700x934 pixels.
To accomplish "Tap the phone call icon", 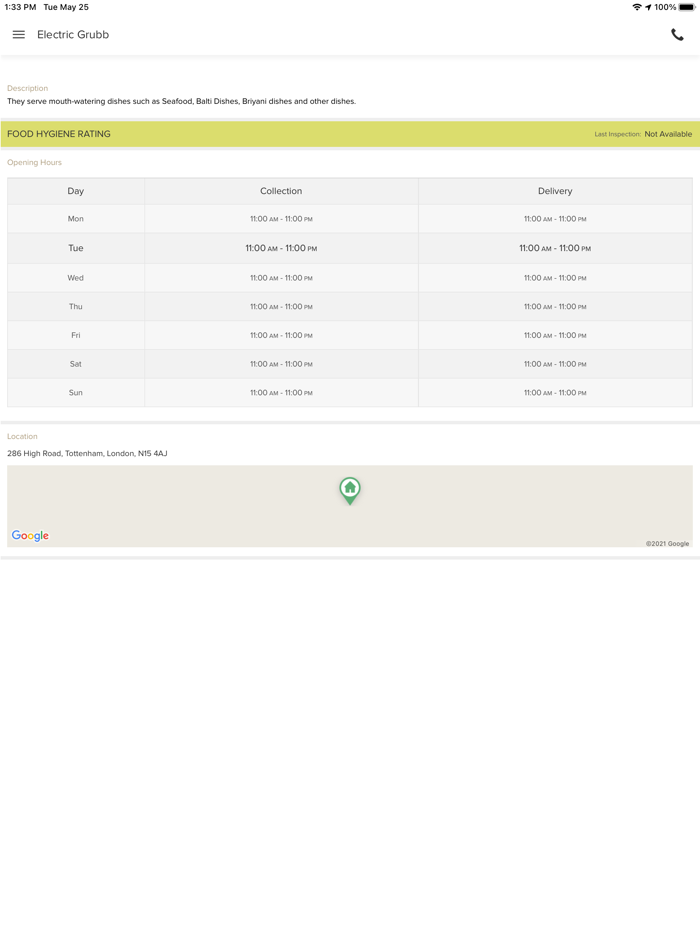I will pos(677,35).
